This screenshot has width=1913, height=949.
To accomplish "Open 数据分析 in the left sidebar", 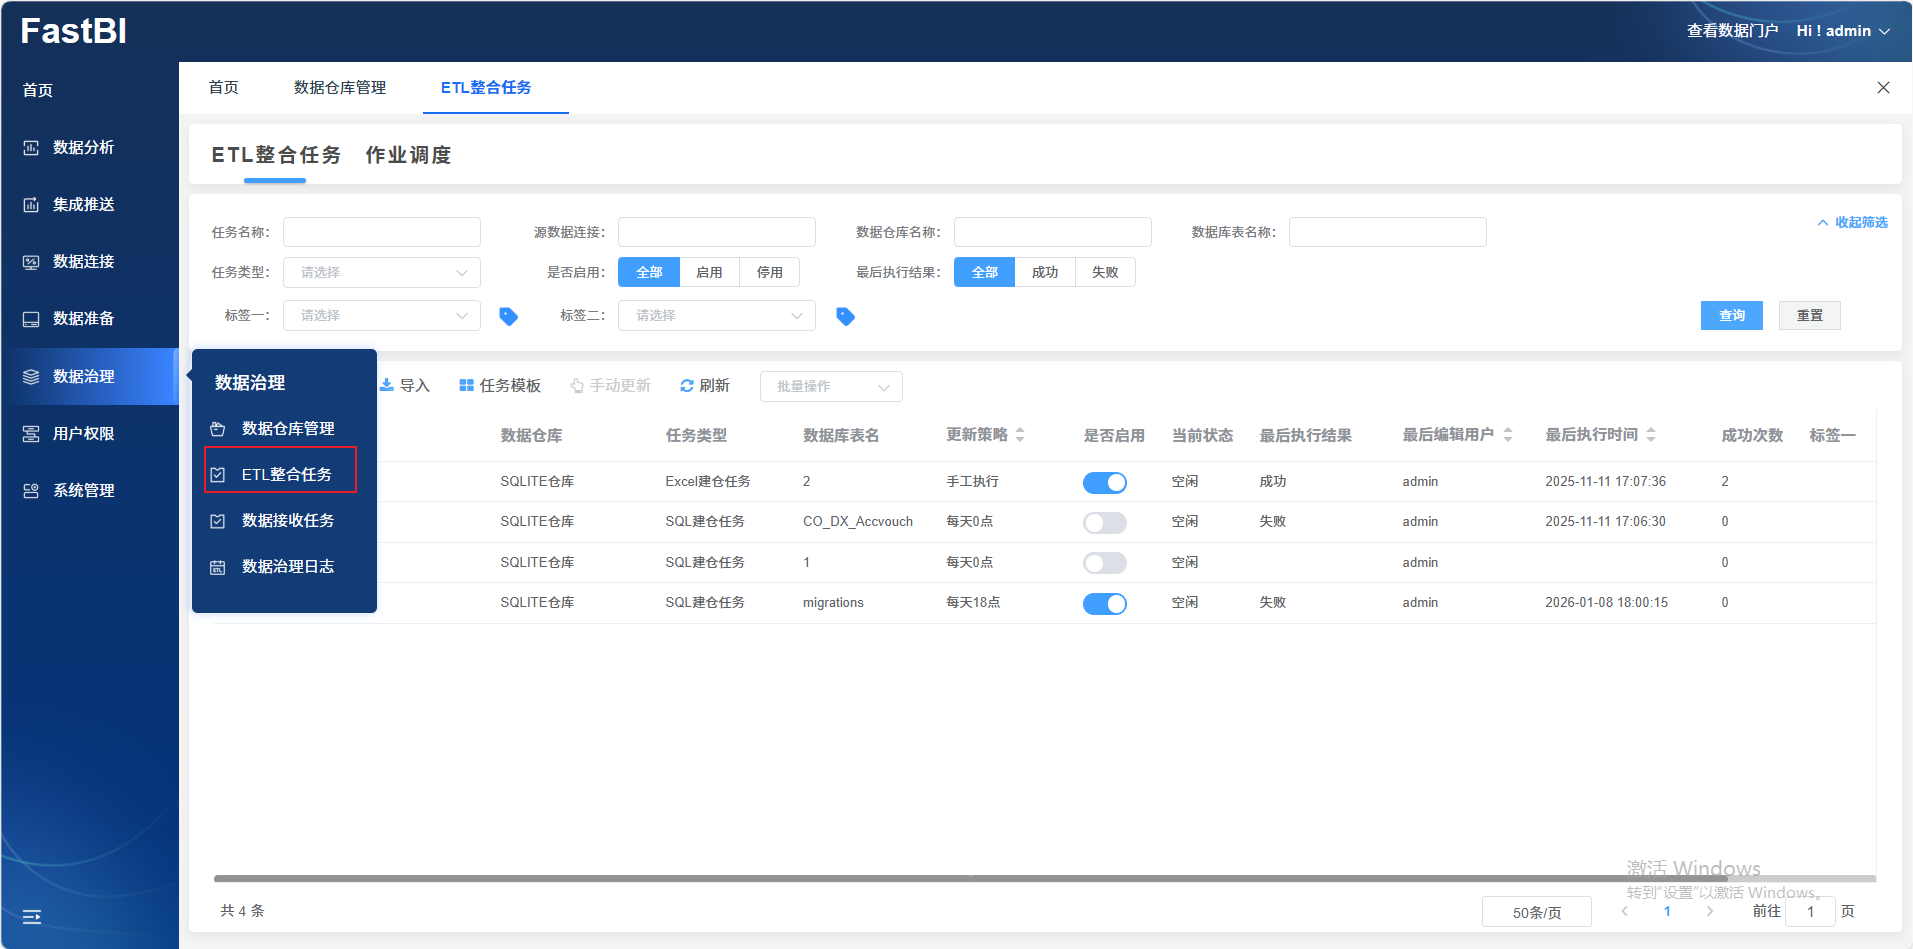I will point(83,147).
